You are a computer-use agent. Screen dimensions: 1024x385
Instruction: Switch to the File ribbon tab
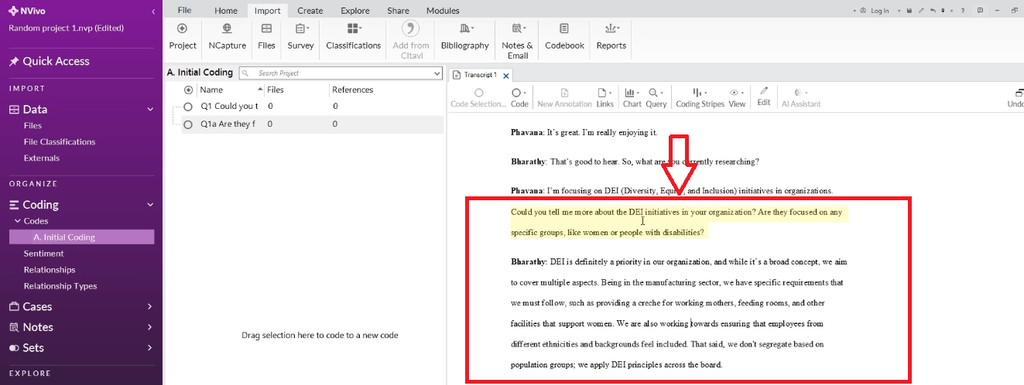pos(185,10)
